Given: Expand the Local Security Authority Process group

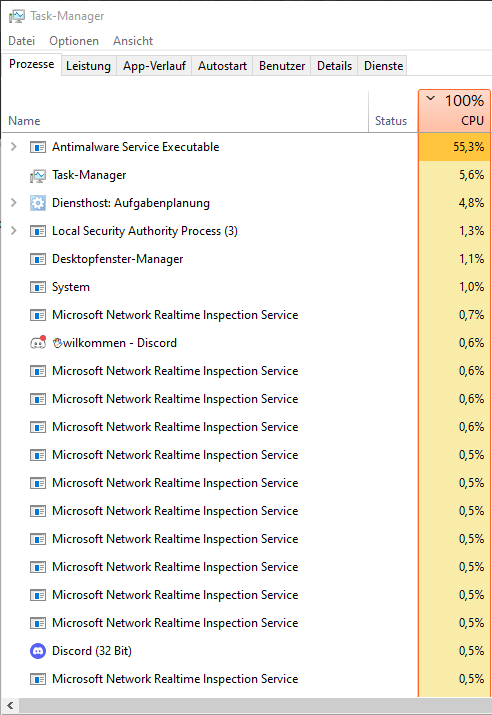Looking at the screenshot, I should pyautogui.click(x=14, y=231).
